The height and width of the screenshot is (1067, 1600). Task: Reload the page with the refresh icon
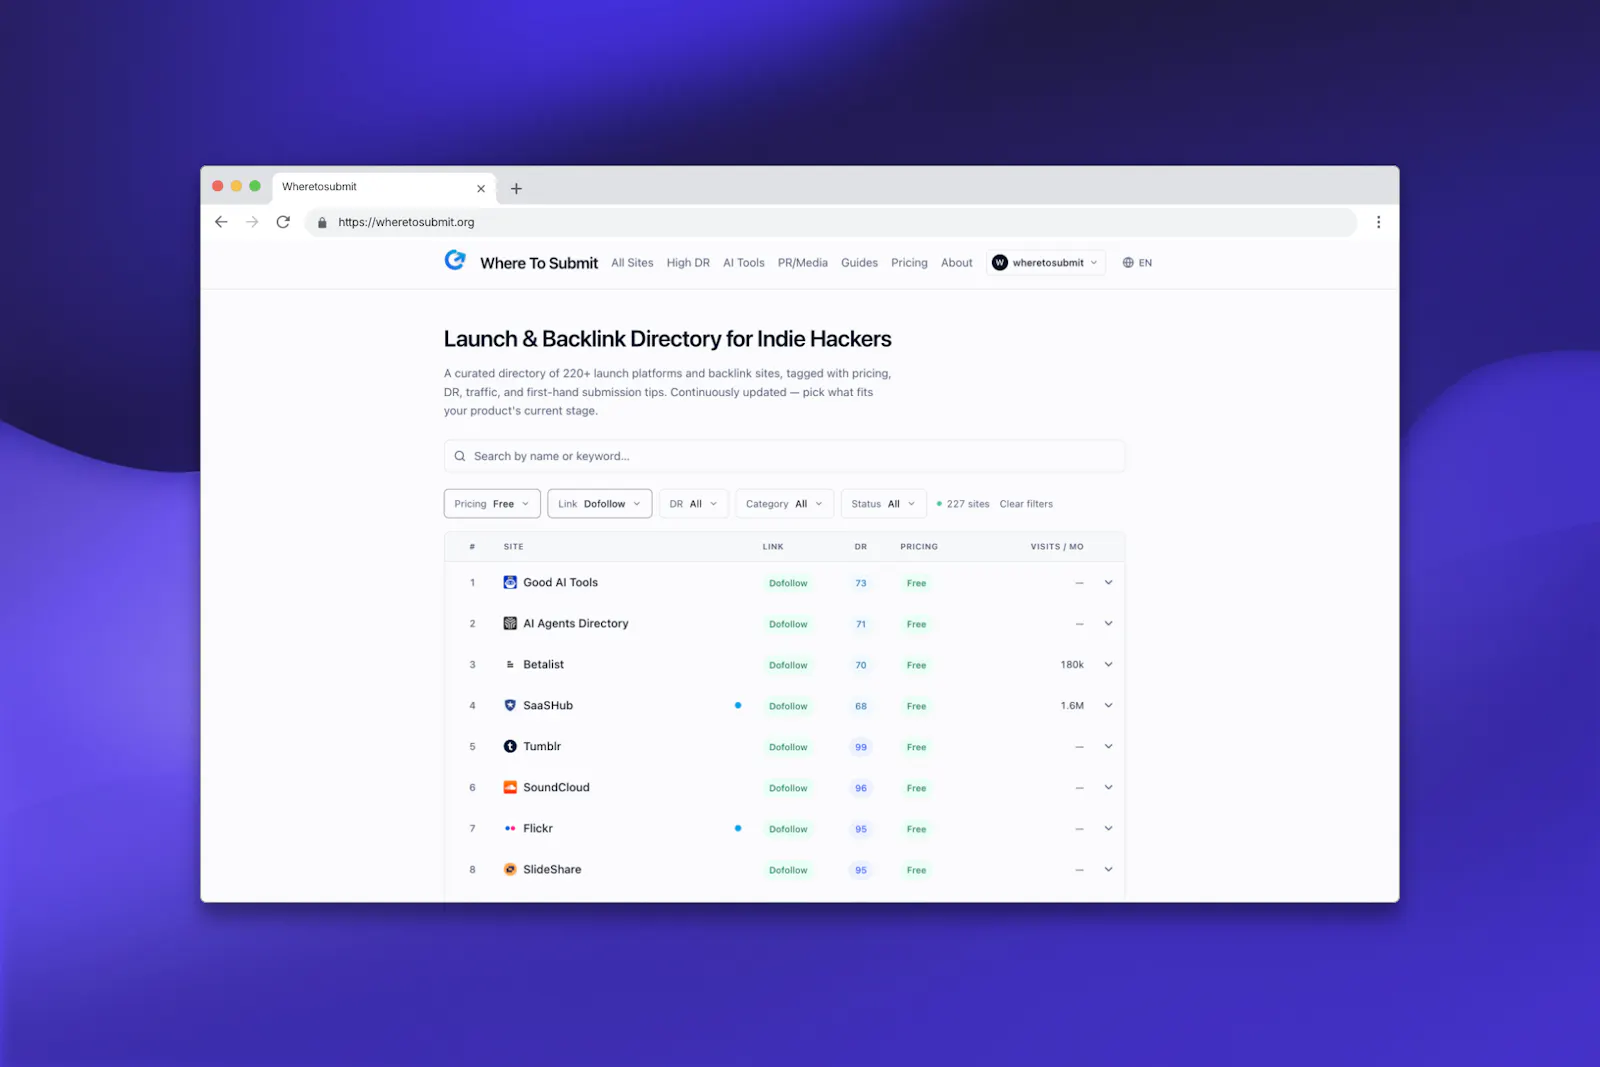pyautogui.click(x=283, y=222)
